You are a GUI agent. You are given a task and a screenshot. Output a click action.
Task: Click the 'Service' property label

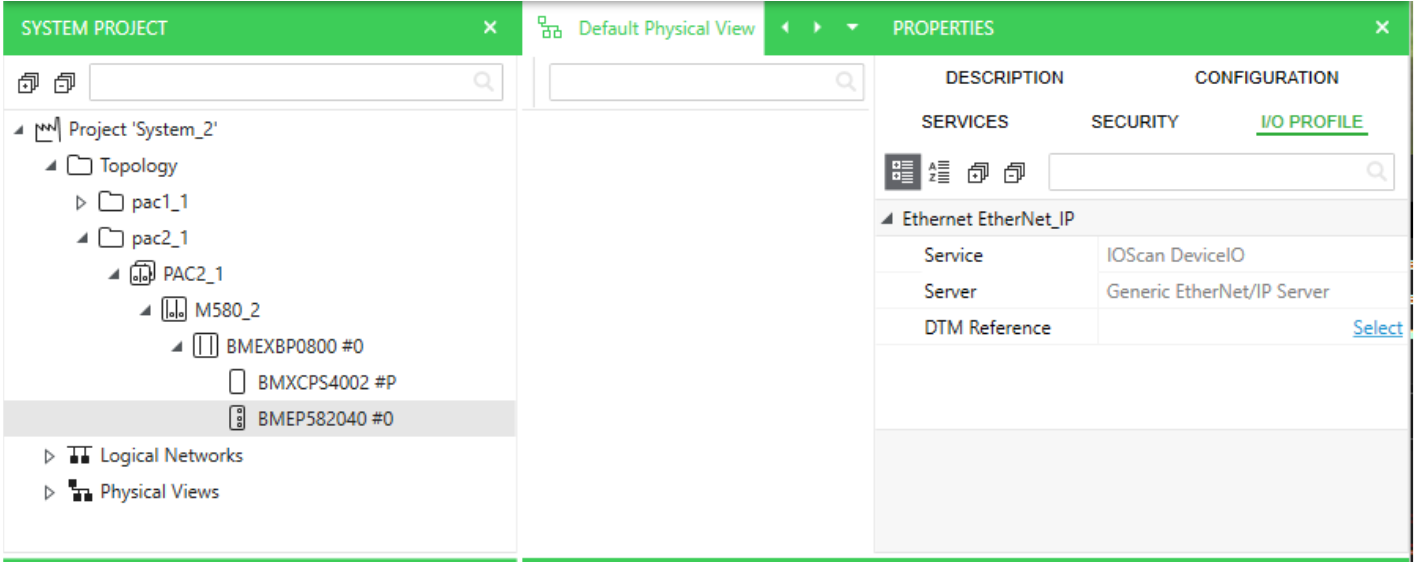coord(953,255)
